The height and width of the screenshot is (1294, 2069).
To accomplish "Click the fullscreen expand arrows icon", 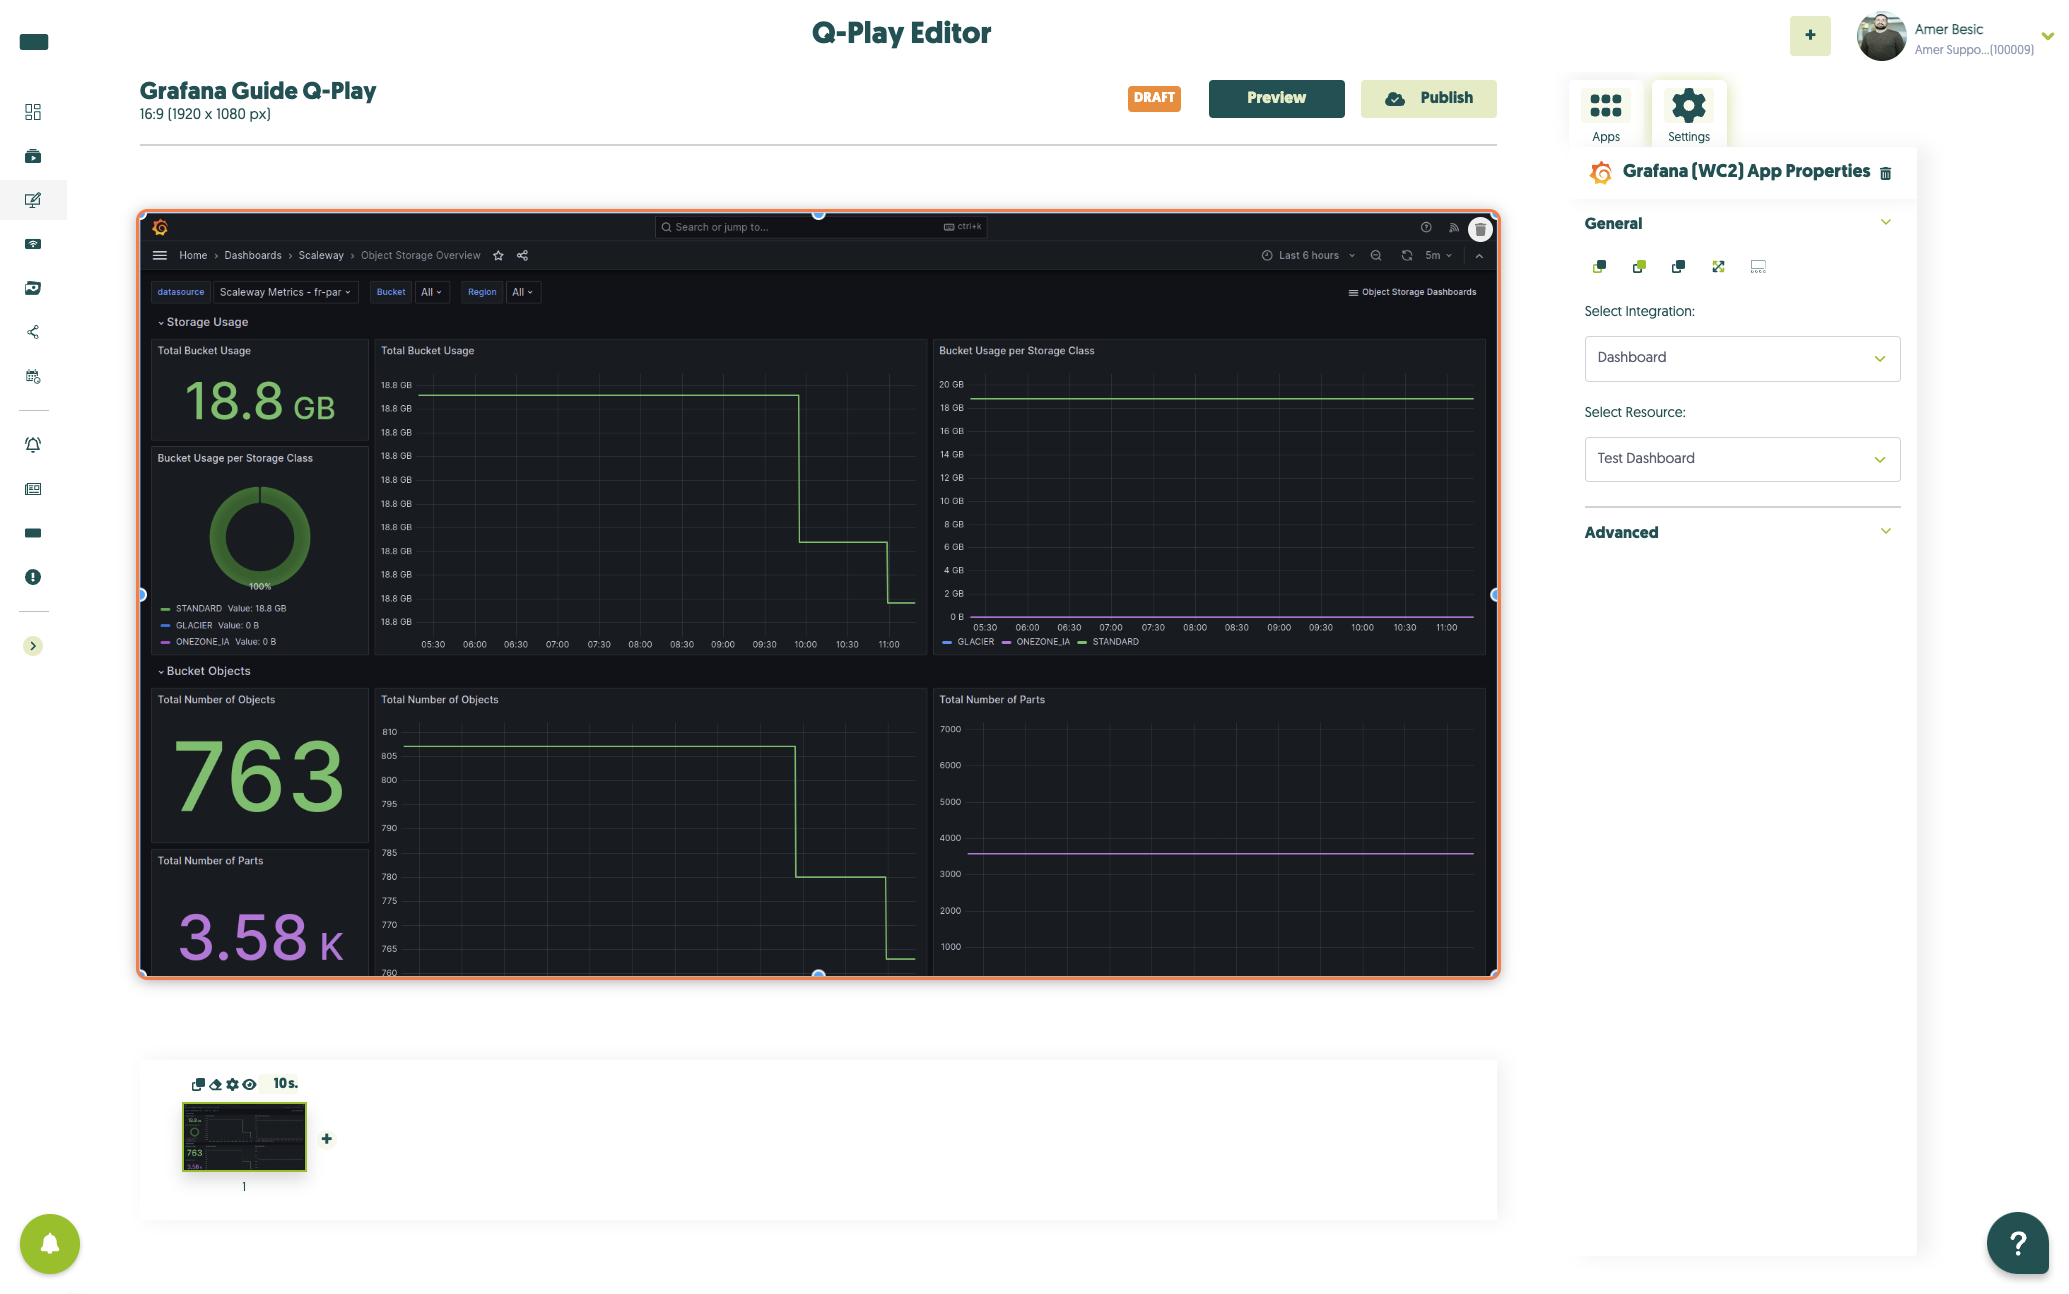I will 1718,266.
